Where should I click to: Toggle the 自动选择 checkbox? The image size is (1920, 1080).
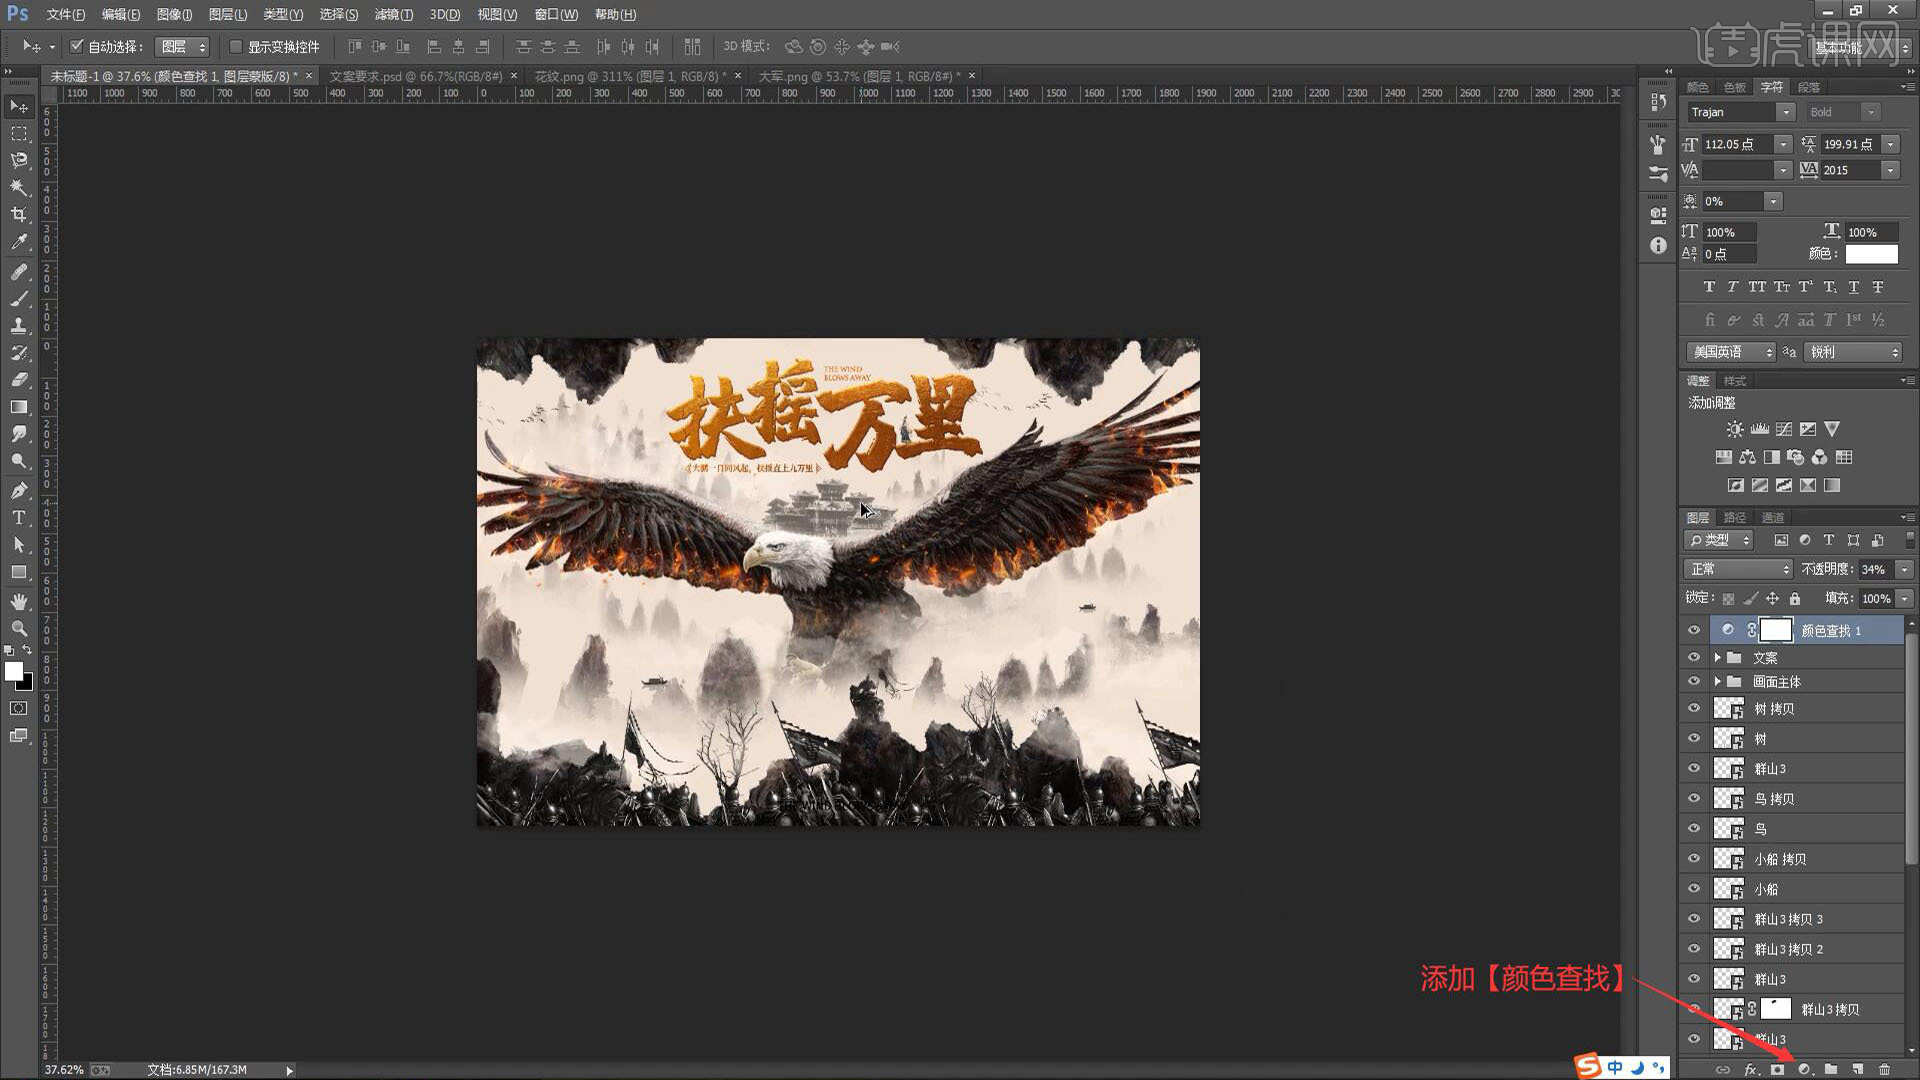pyautogui.click(x=77, y=46)
